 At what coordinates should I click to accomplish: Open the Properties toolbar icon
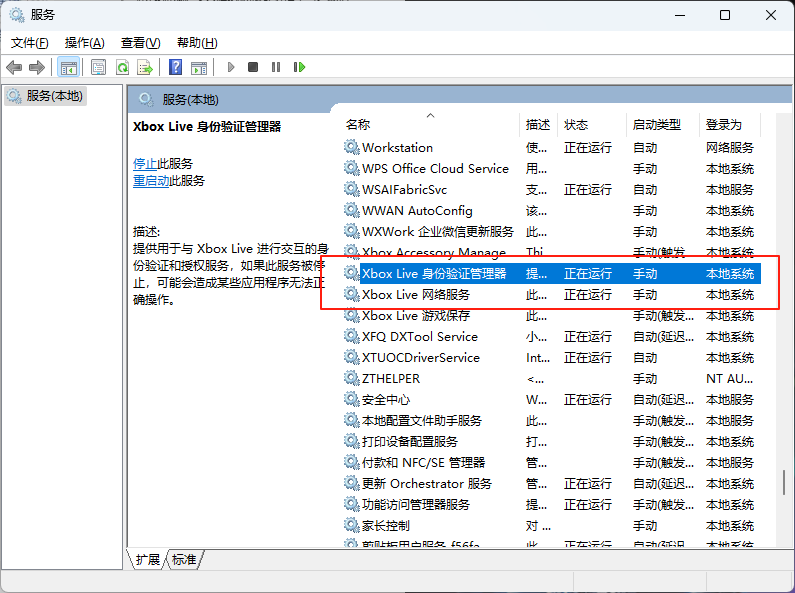[98, 67]
